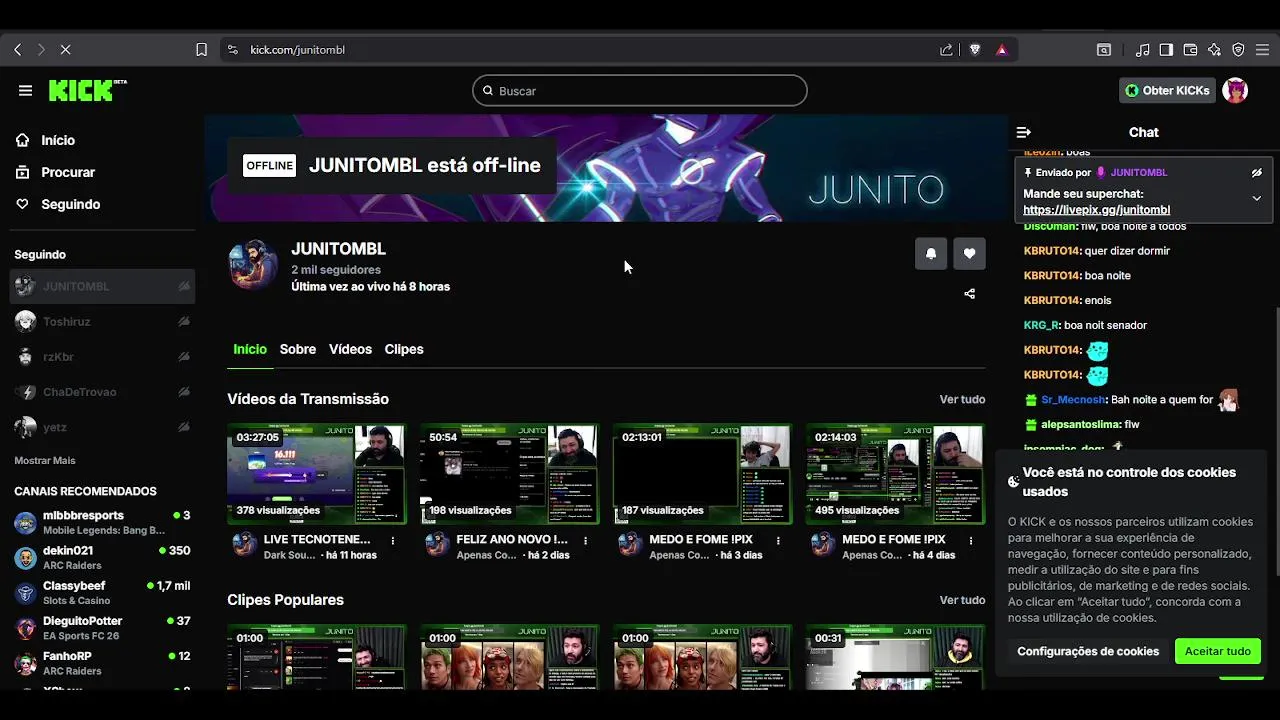The image size is (1280, 720).
Task: Open Procurar in the sidebar
Action: click(68, 172)
